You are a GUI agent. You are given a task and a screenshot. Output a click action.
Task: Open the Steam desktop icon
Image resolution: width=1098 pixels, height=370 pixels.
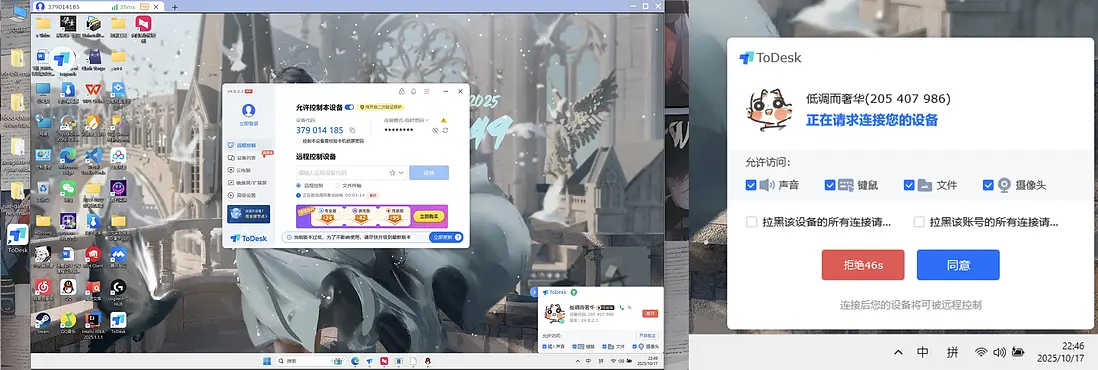(43, 321)
